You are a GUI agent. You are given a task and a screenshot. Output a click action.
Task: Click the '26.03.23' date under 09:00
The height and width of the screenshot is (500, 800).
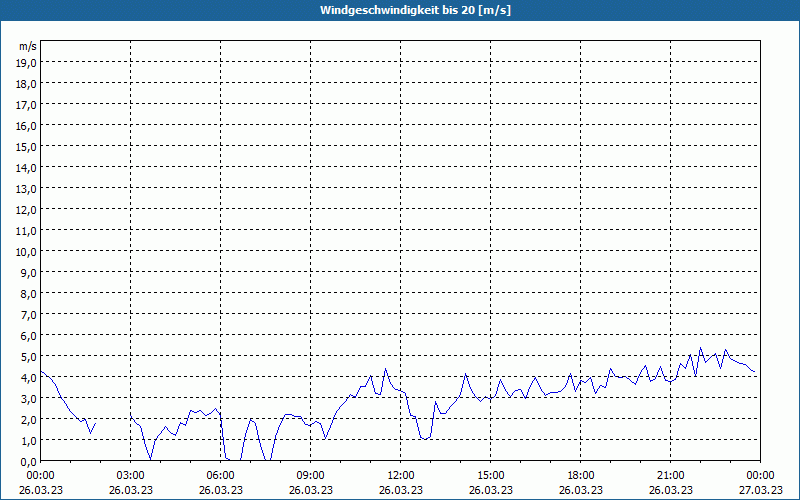[x=311, y=490]
